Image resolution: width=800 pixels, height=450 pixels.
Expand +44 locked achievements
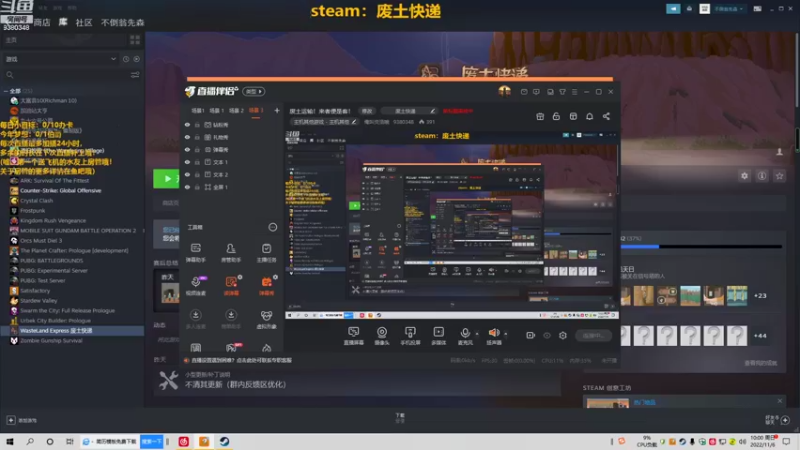[760, 336]
